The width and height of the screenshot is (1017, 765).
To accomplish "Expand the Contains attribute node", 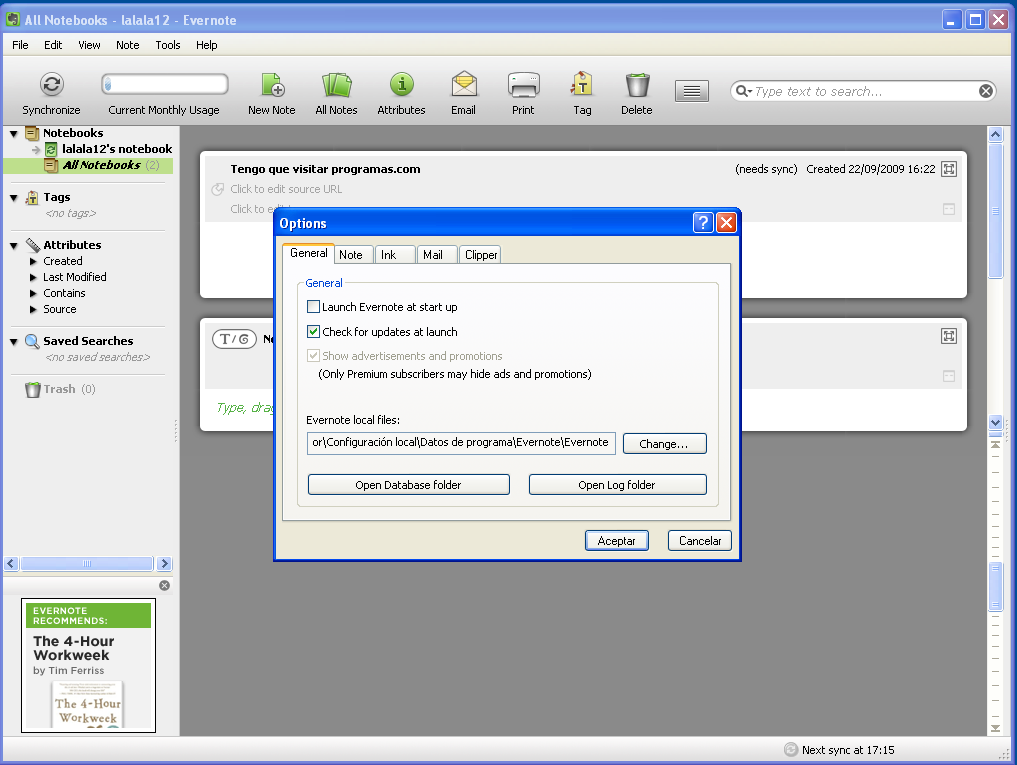I will point(33,293).
